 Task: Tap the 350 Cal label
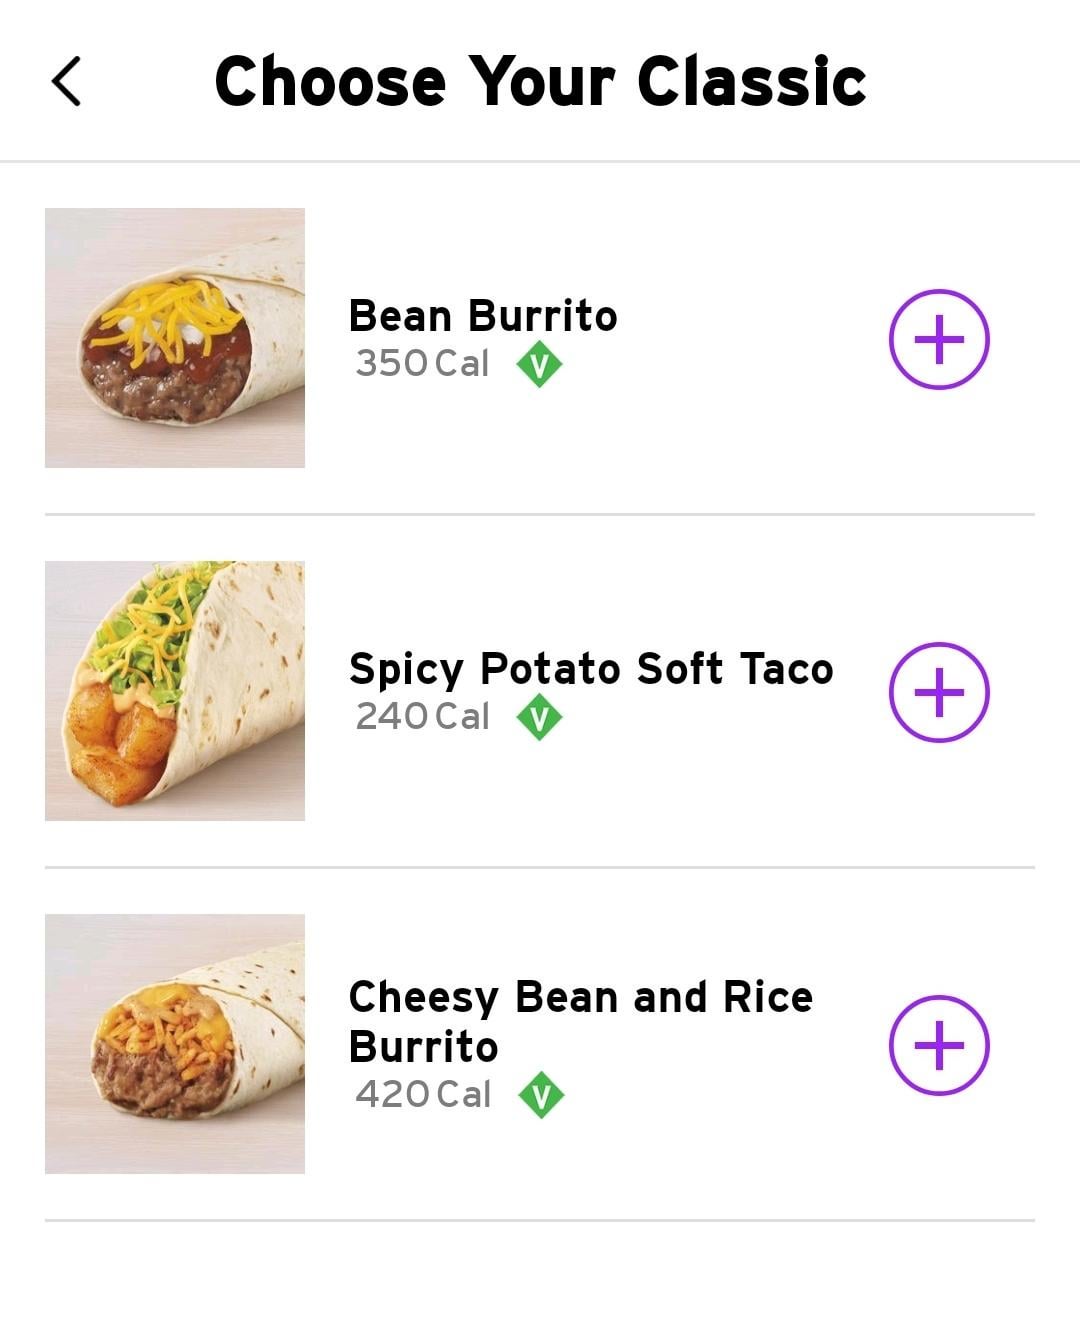(x=422, y=363)
